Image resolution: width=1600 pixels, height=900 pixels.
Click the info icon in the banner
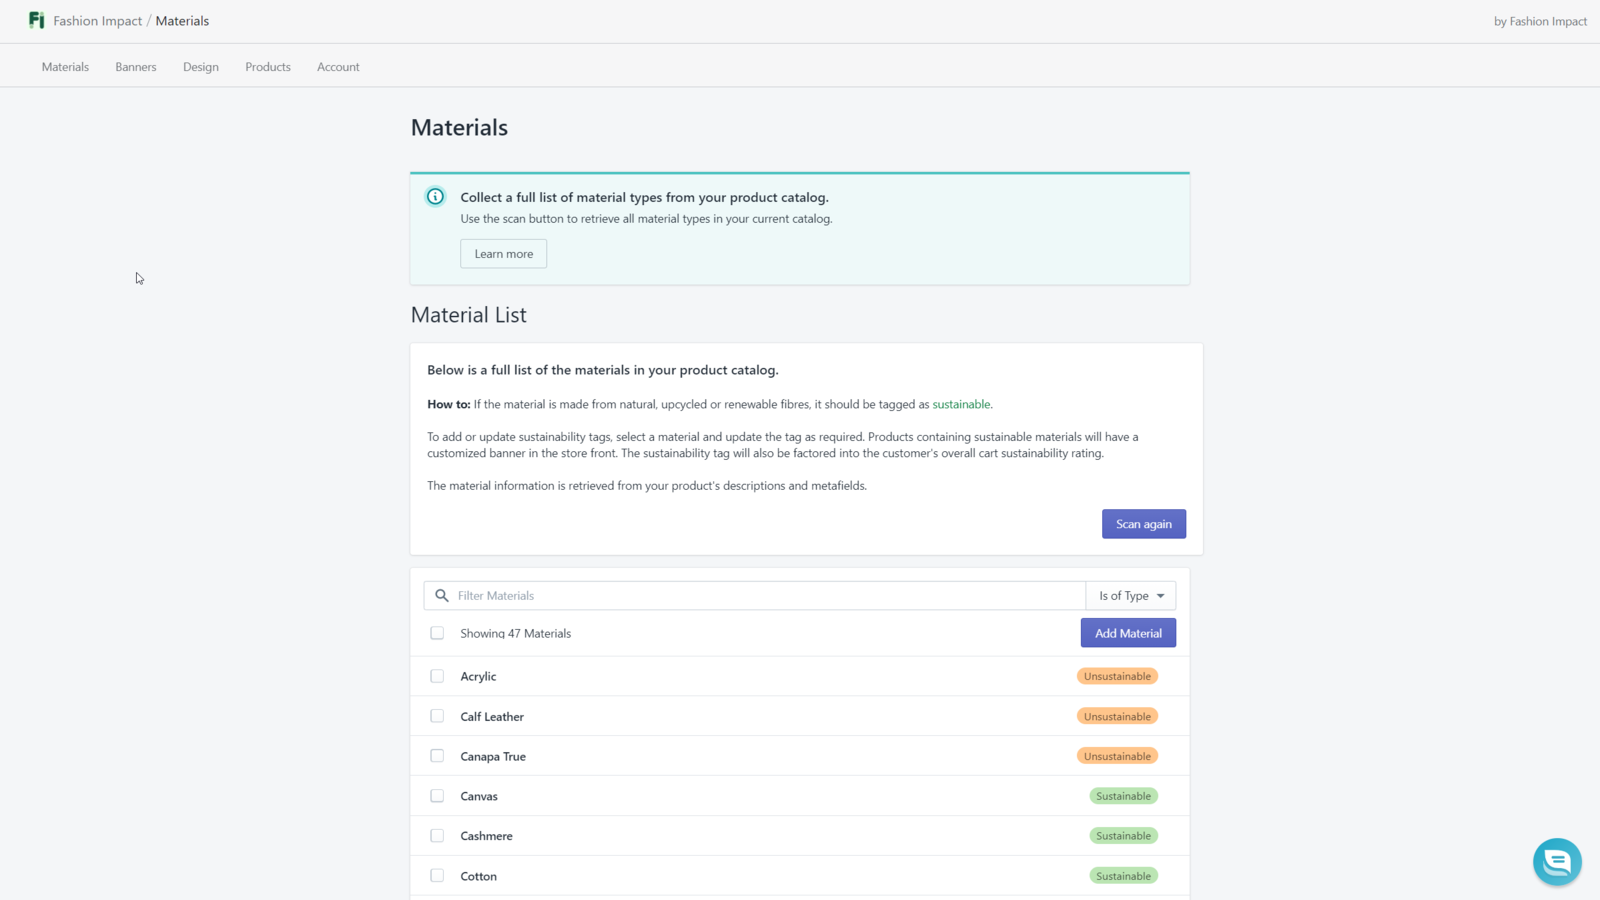pos(435,197)
